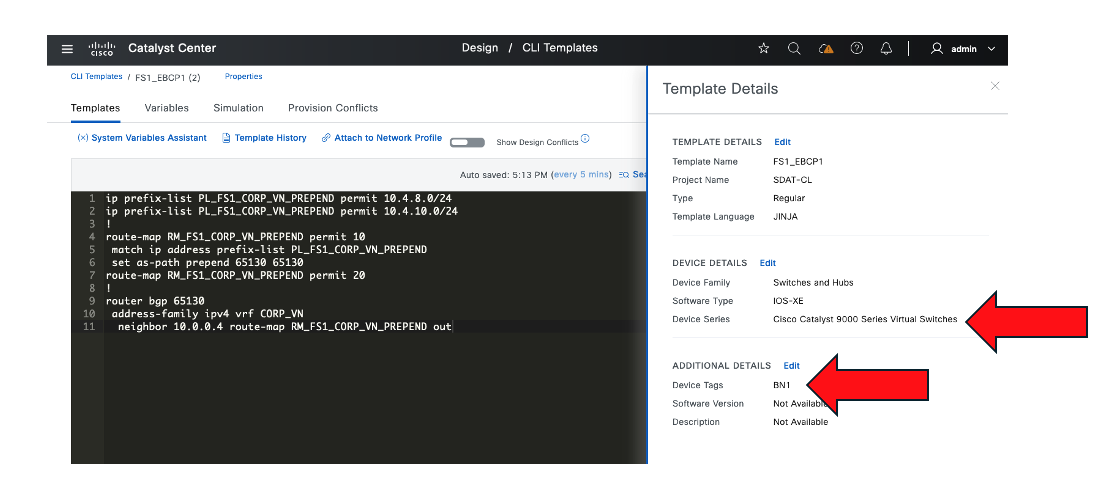The image size is (1105, 492).
Task: Open the notifications bell
Action: [886, 48]
